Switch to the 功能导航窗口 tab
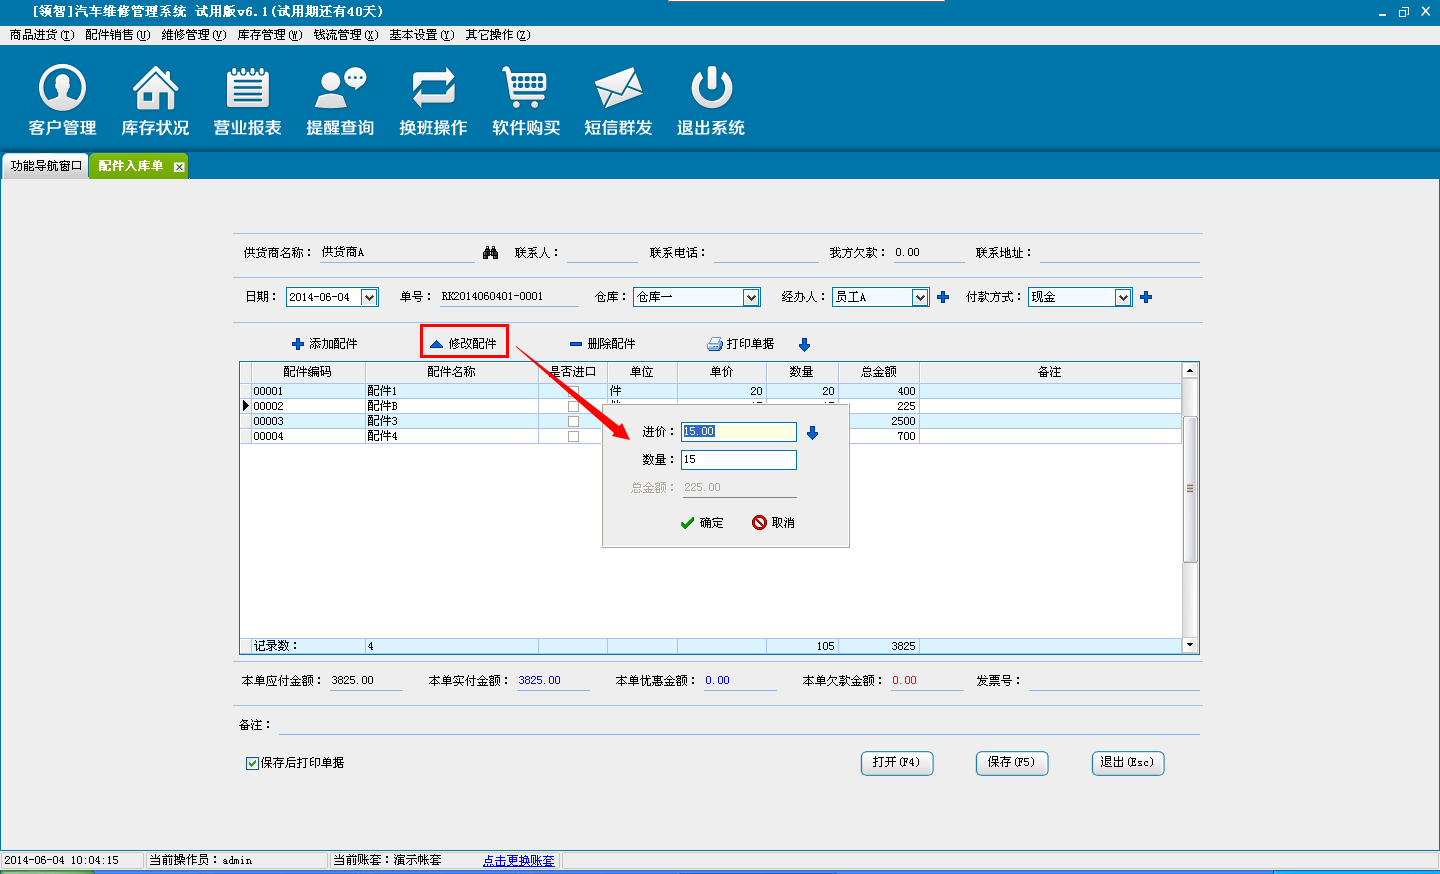This screenshot has width=1440, height=874. click(46, 166)
